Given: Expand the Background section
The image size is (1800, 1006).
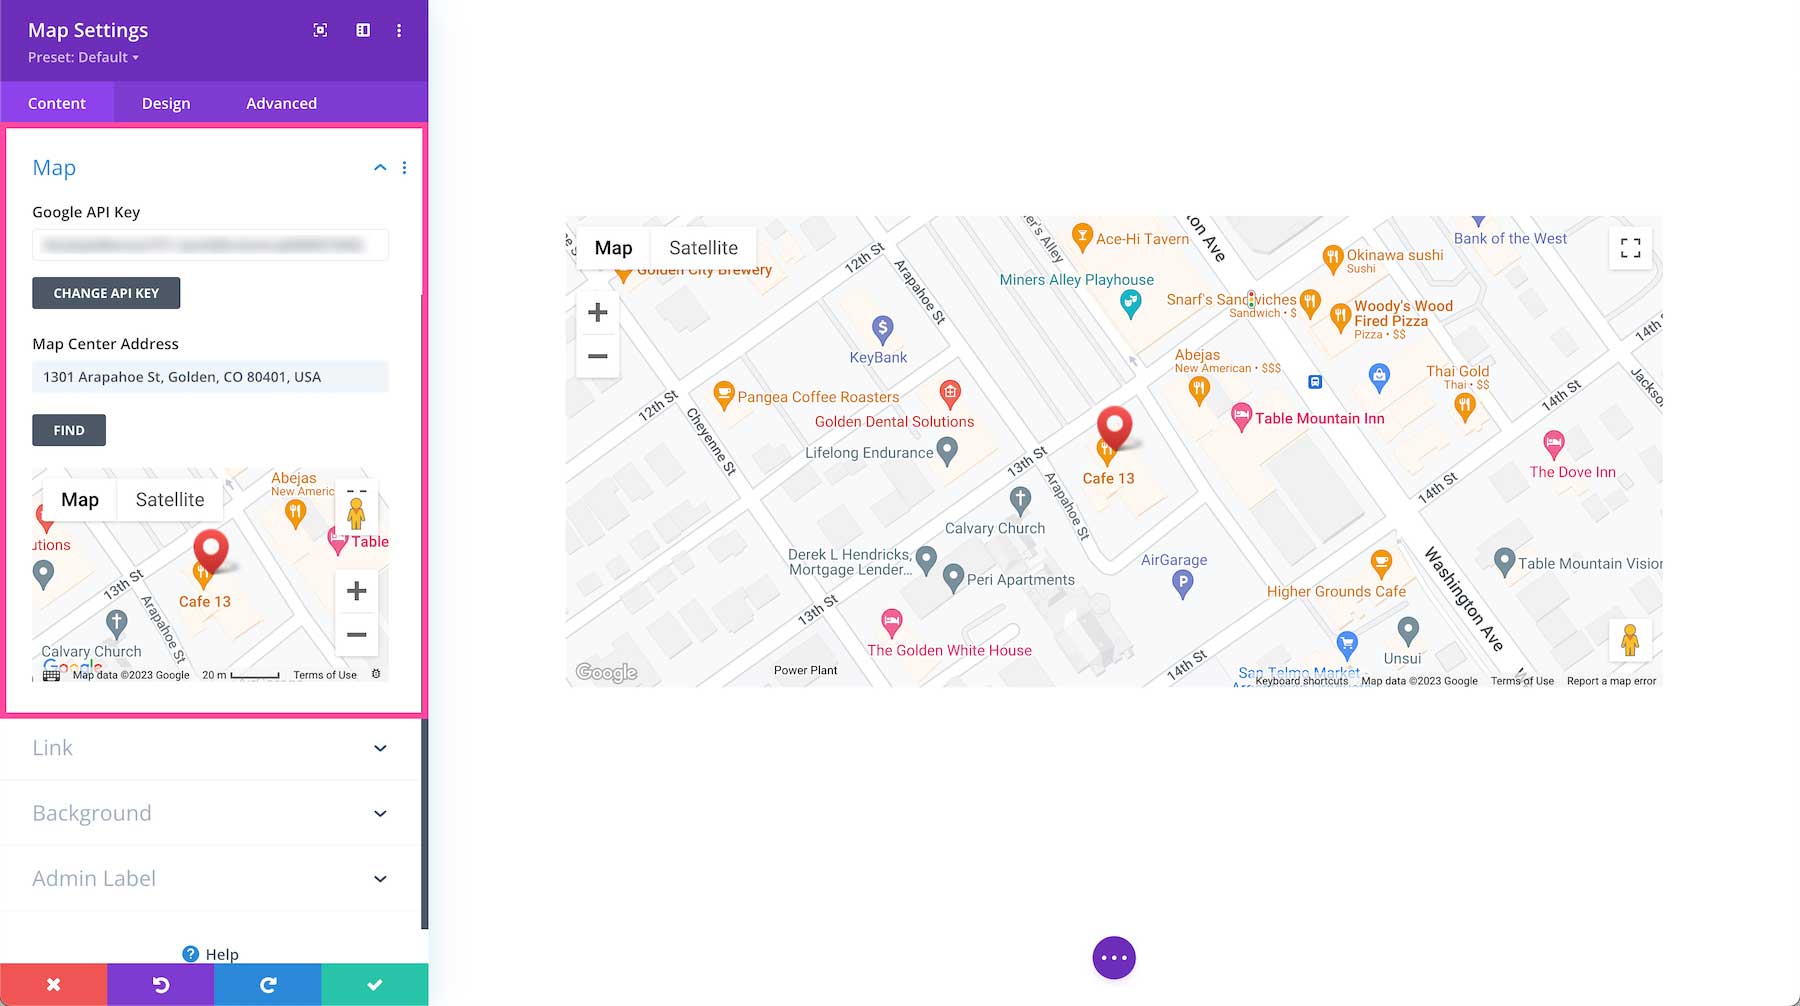Looking at the screenshot, I should 210,813.
